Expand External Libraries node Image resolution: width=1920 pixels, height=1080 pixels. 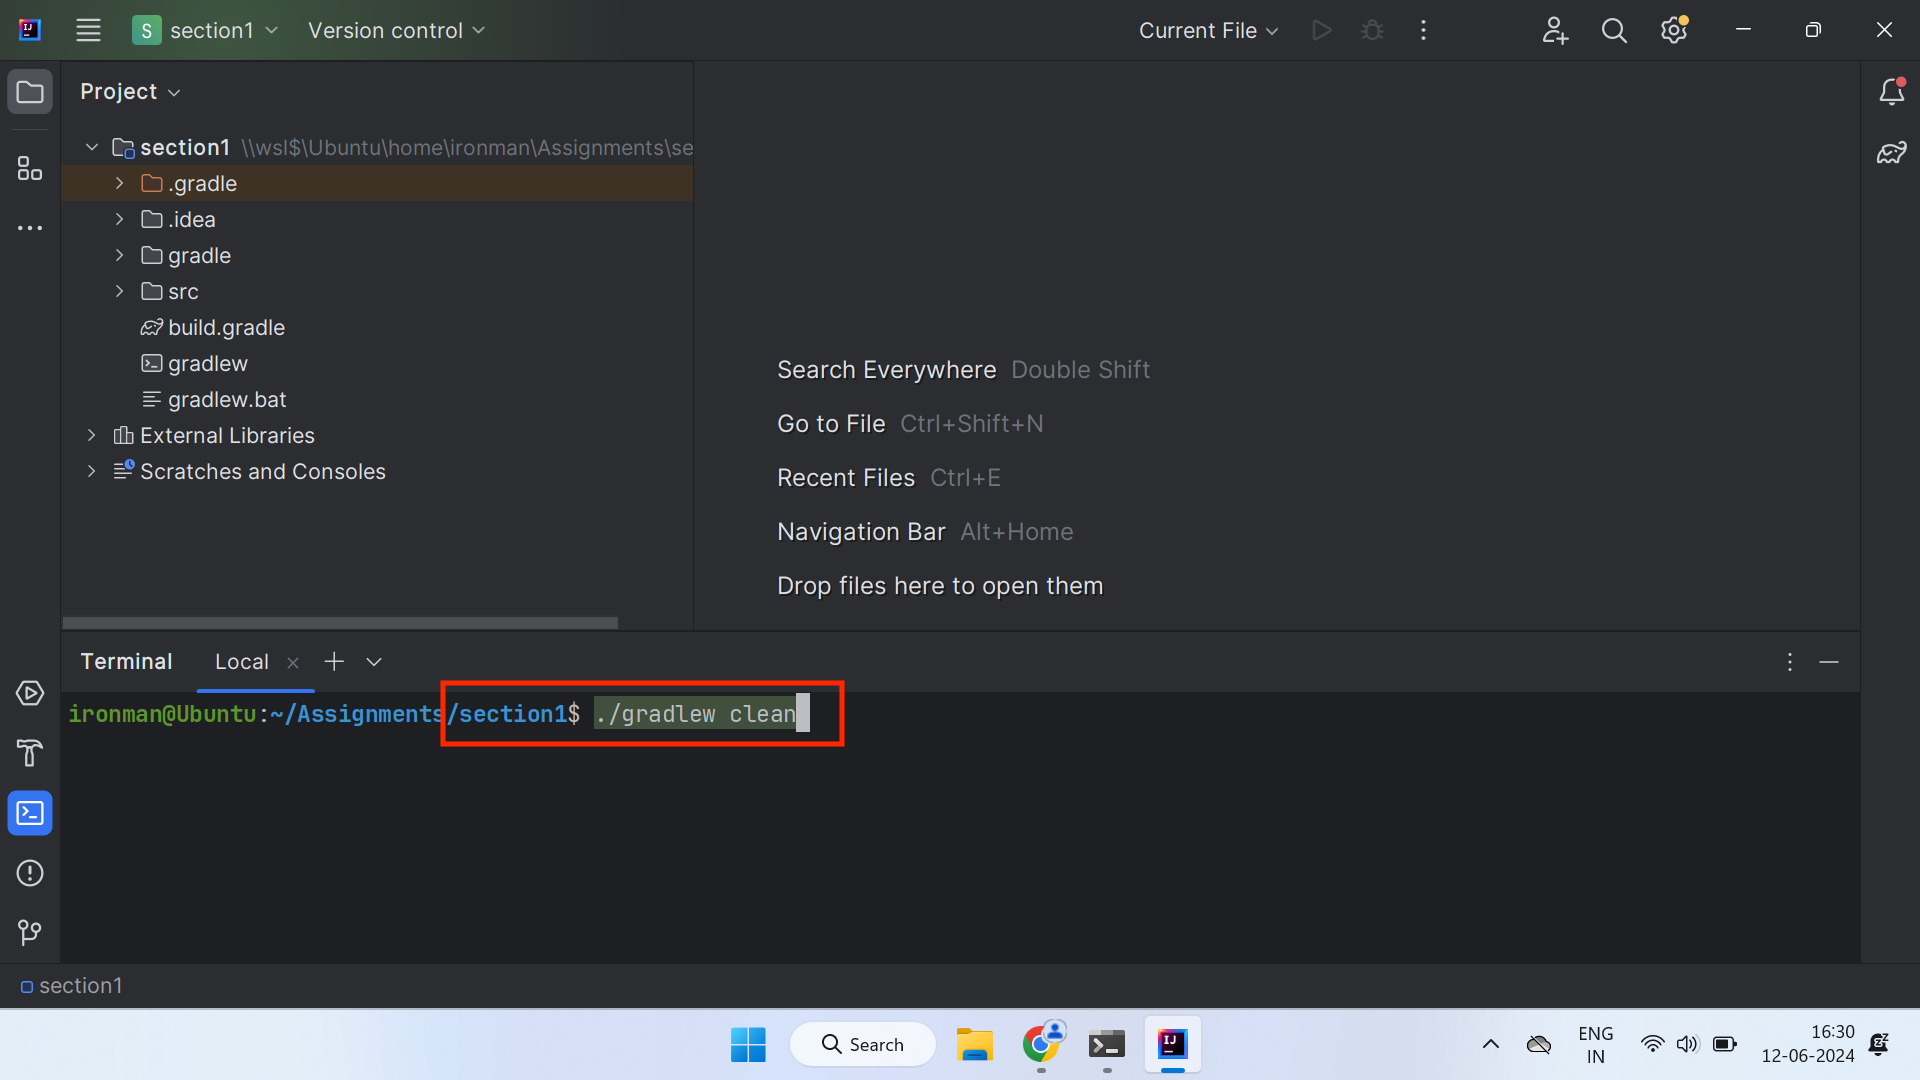click(x=92, y=436)
